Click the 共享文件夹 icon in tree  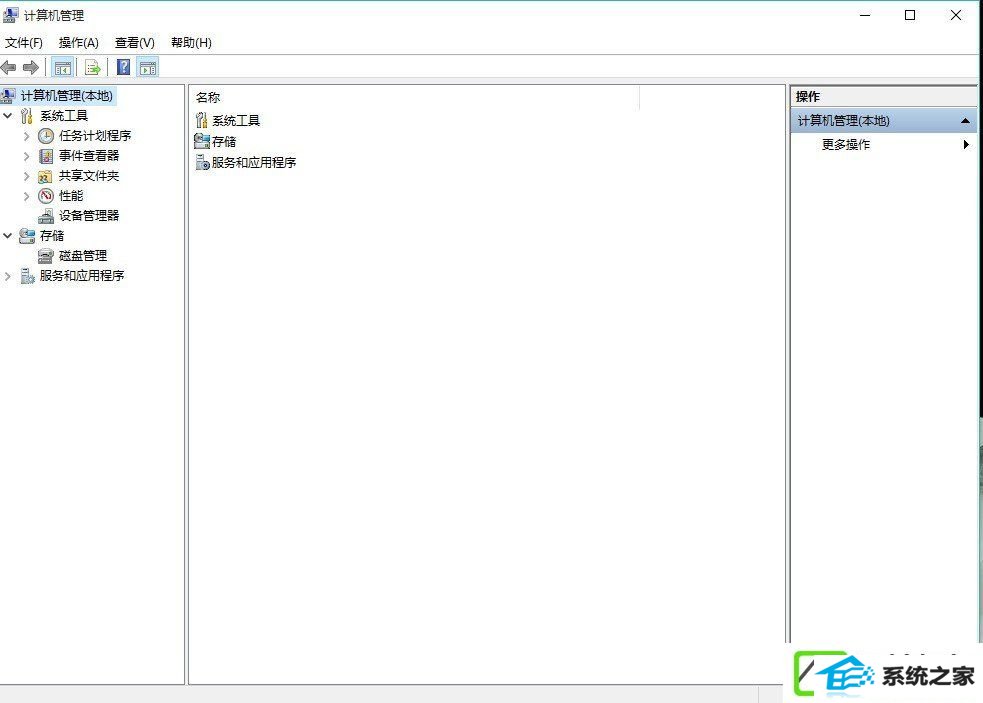coord(45,176)
